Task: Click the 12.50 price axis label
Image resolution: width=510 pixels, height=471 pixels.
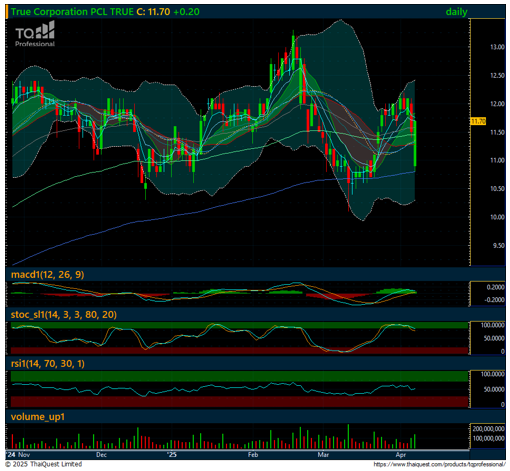Action: pos(497,76)
